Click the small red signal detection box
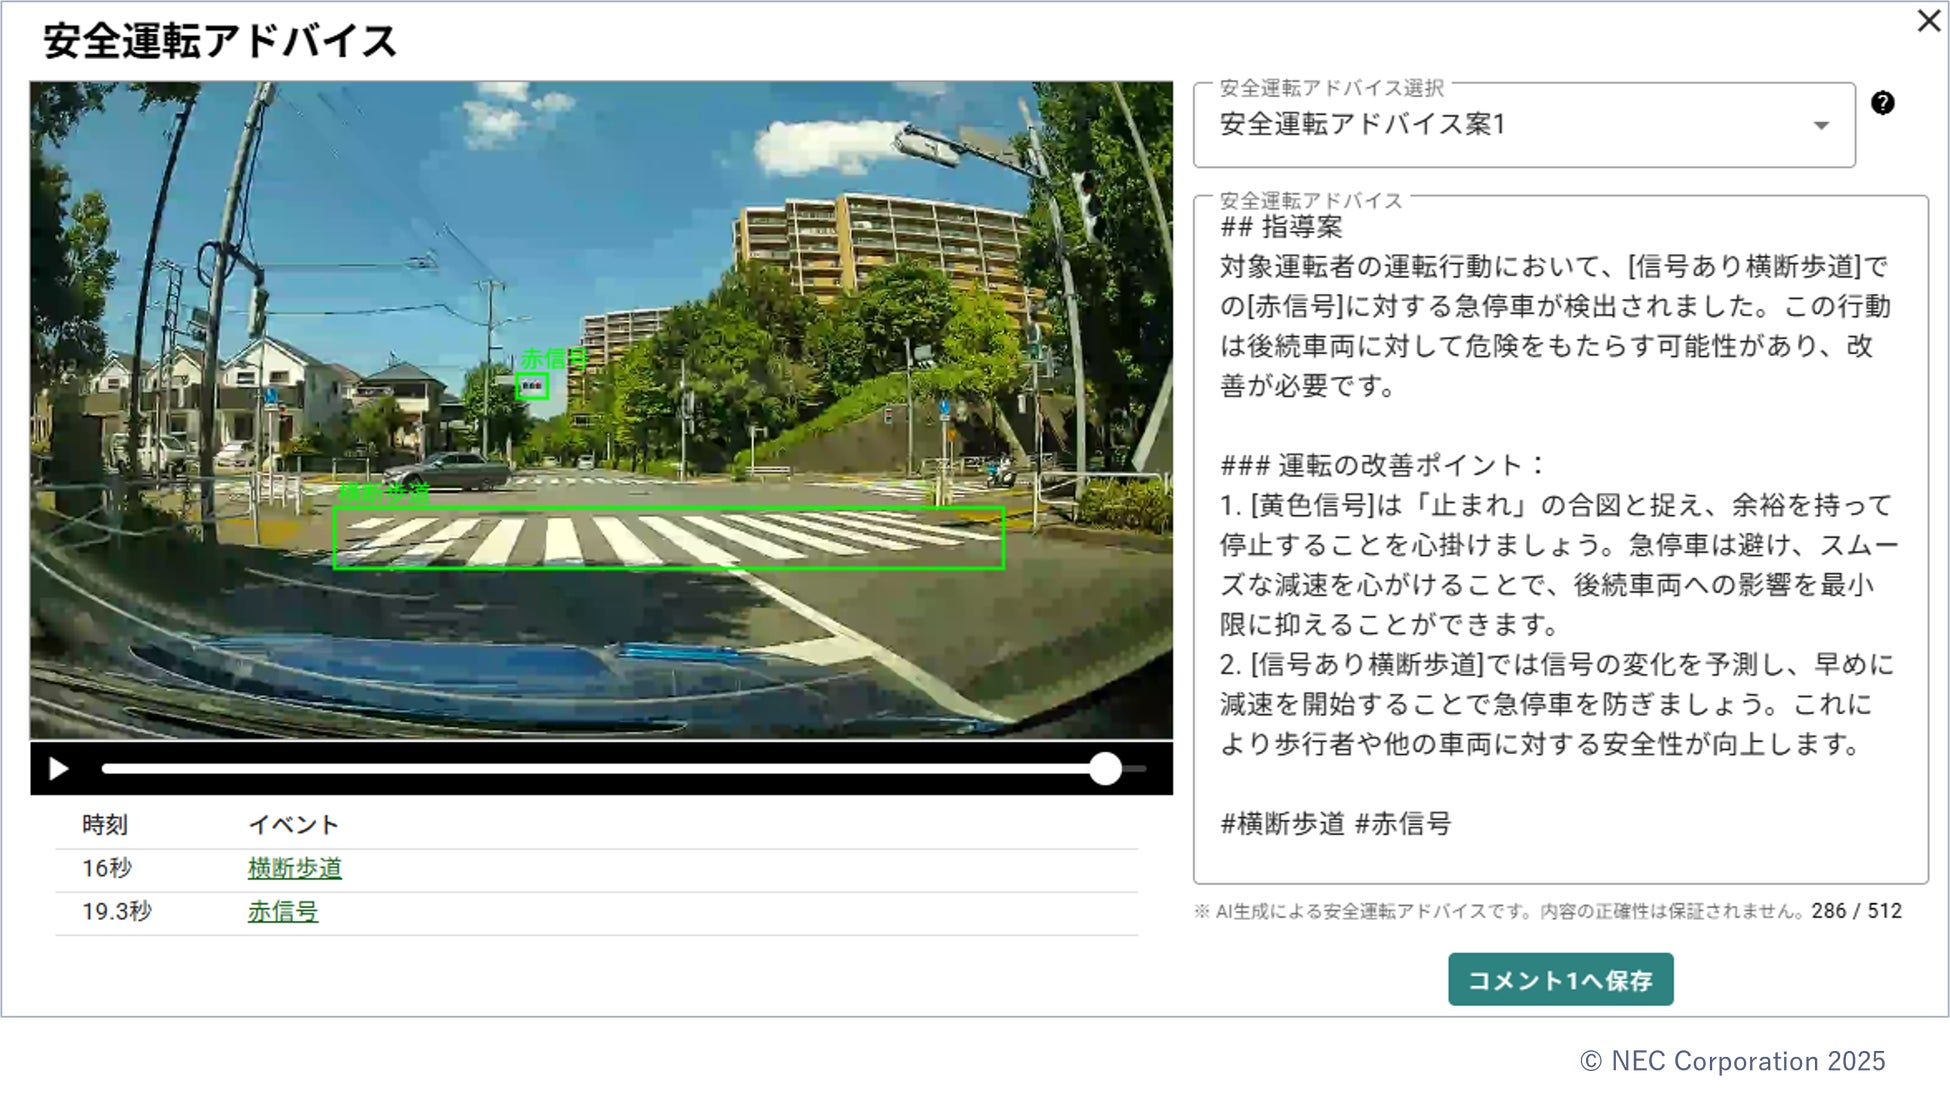 coord(532,386)
